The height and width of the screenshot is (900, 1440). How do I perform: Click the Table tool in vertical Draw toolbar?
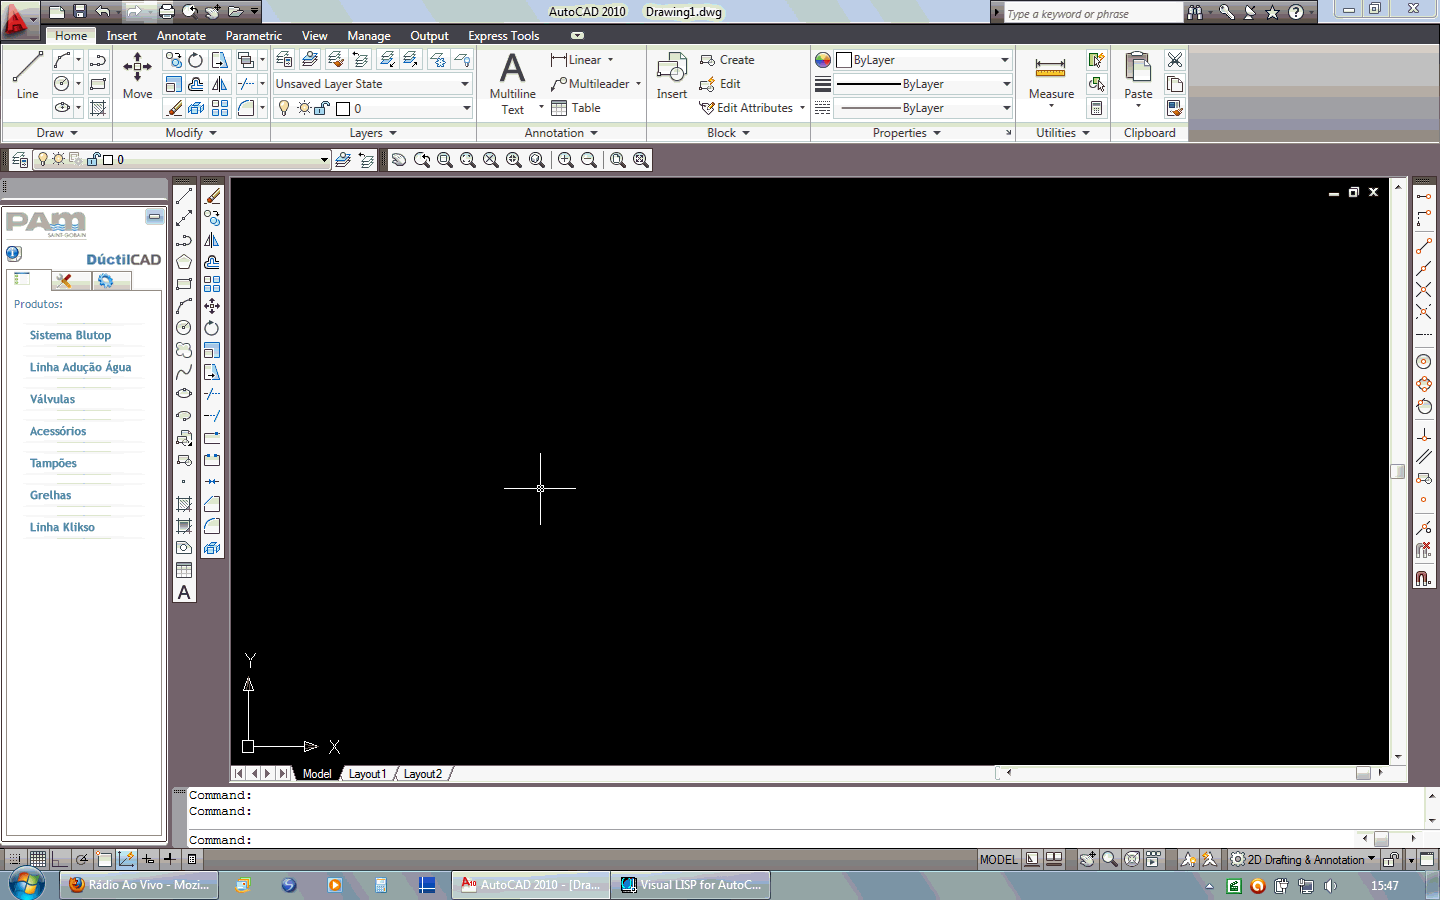[184, 570]
